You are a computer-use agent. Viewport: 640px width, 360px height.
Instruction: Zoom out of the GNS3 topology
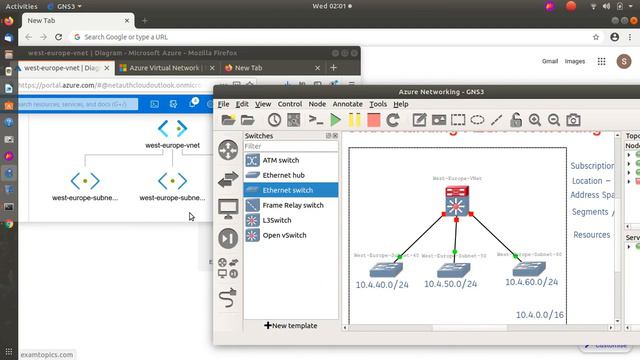click(x=554, y=120)
